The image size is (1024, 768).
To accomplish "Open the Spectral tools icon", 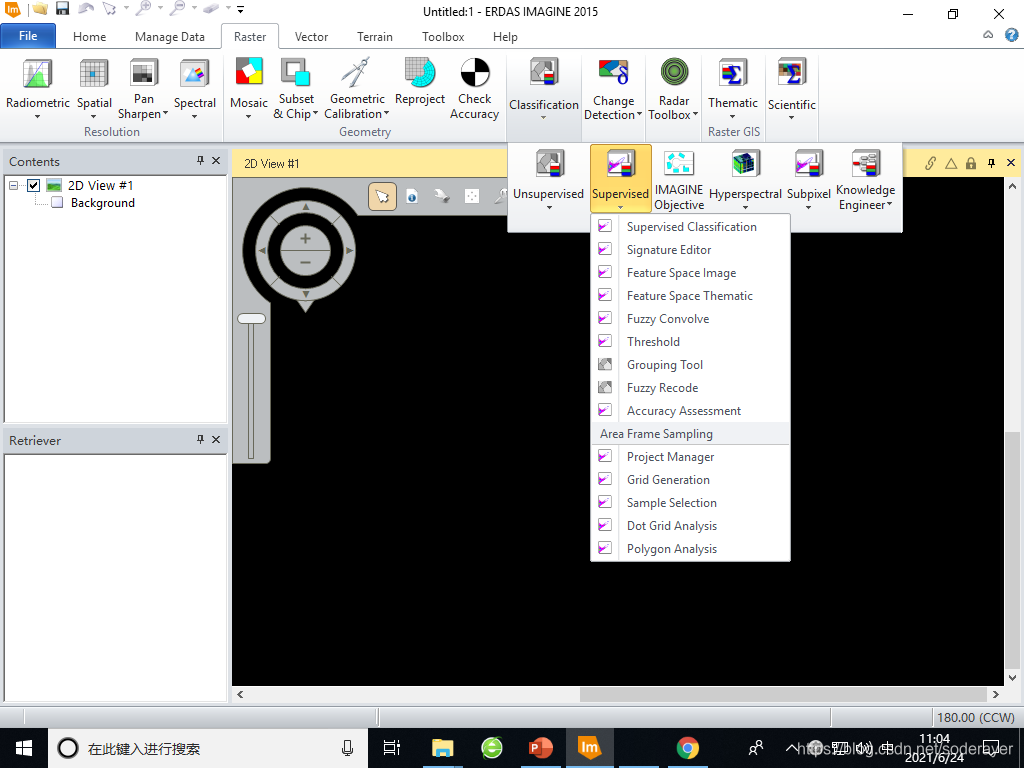I will 195,73.
